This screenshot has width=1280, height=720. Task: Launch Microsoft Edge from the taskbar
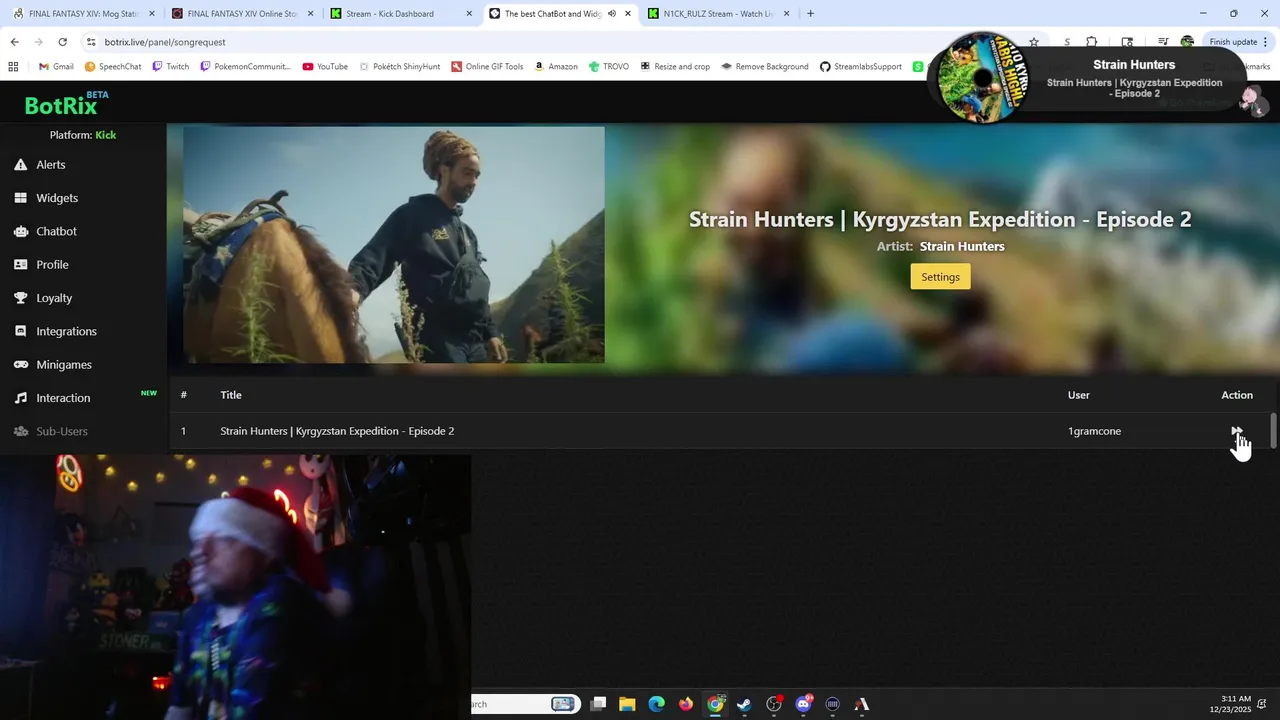(656, 704)
